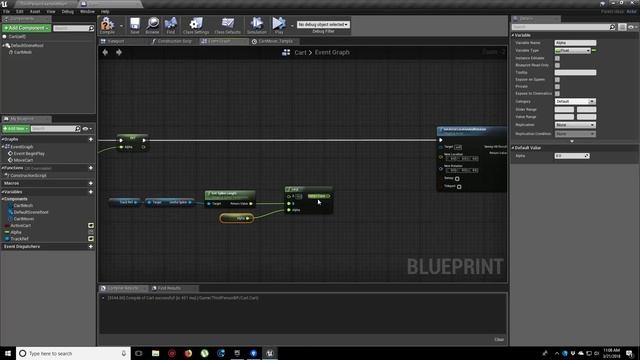Select MoveCart in the Graphs list

click(x=23, y=160)
